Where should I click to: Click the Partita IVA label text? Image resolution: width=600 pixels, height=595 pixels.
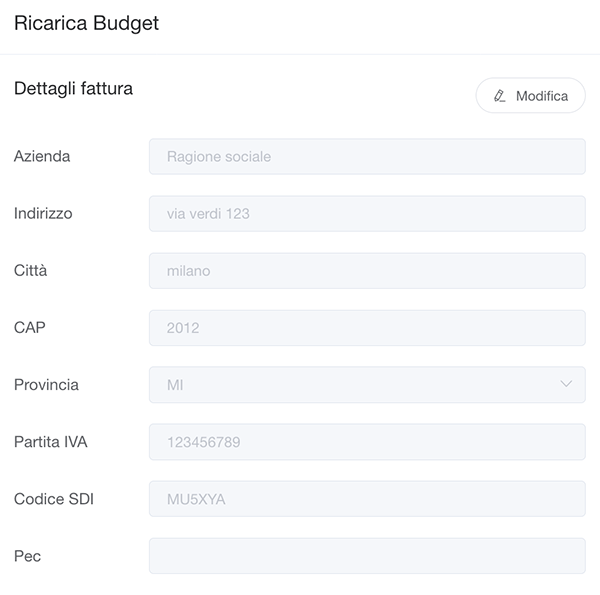pyautogui.click(x=51, y=441)
